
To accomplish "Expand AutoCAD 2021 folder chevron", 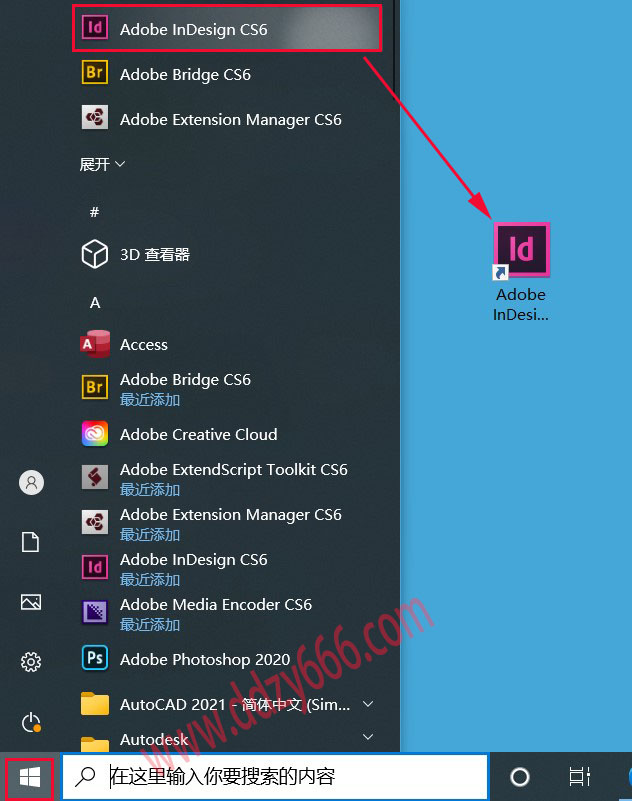I will click(368, 704).
